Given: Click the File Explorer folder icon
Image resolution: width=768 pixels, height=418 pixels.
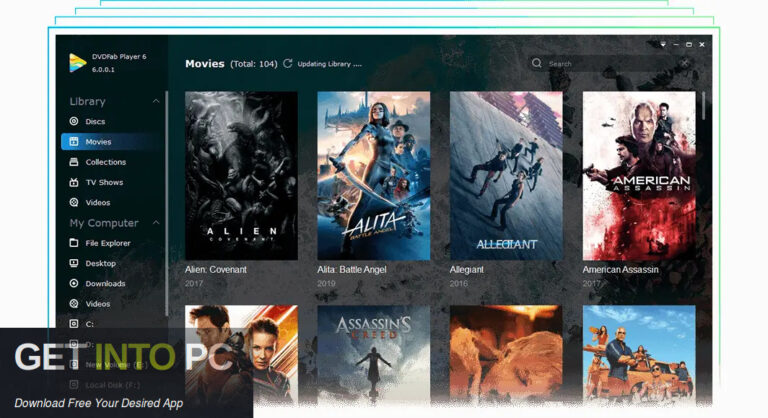Looking at the screenshot, I should pyautogui.click(x=74, y=243).
